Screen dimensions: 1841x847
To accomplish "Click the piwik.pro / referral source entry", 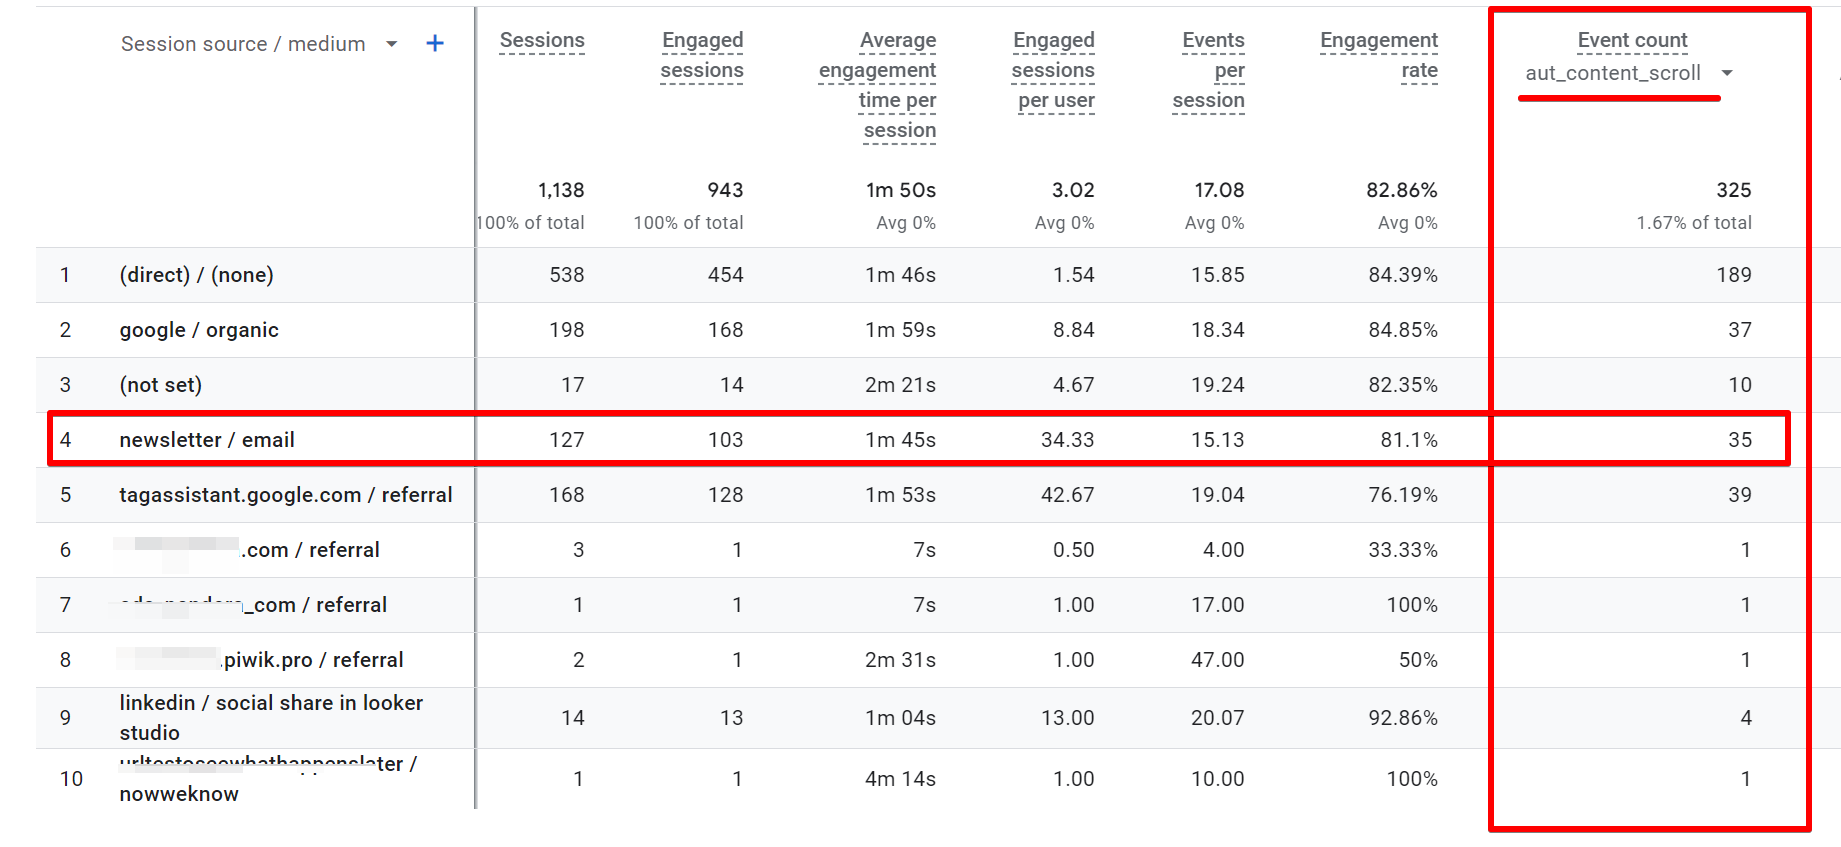I will pos(261,660).
